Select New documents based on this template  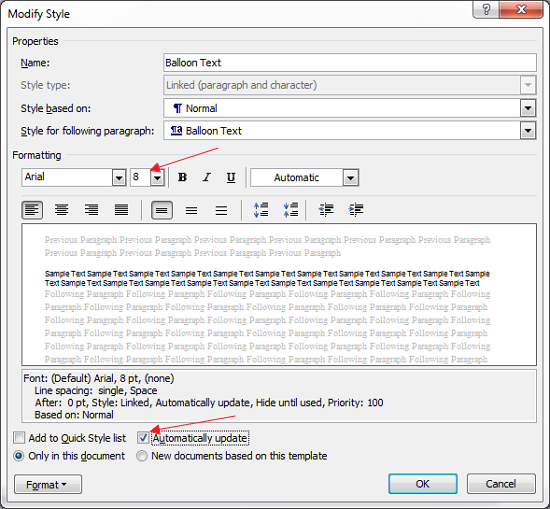(142, 456)
